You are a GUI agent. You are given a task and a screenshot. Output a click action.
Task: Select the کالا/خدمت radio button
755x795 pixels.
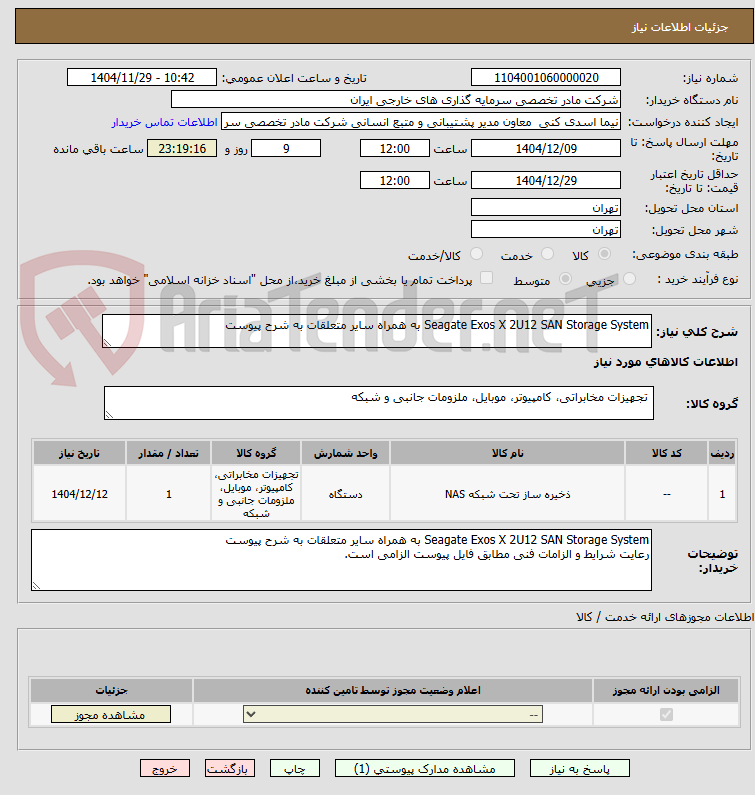[x=476, y=254]
